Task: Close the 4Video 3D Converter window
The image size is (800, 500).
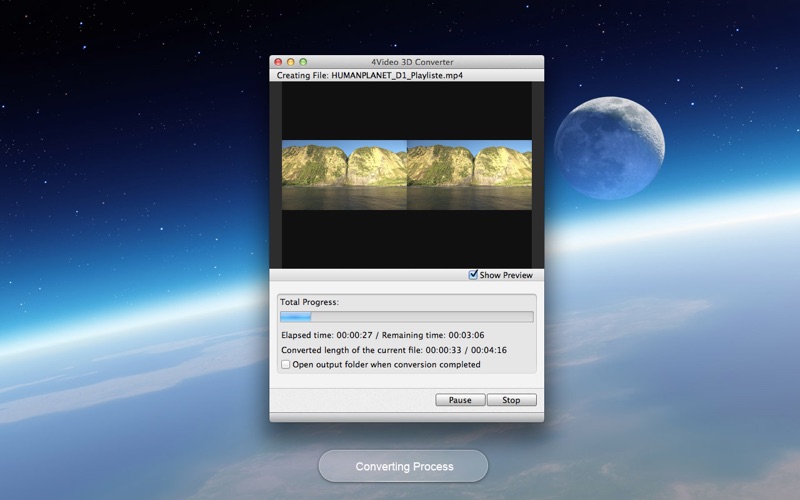Action: (x=278, y=62)
